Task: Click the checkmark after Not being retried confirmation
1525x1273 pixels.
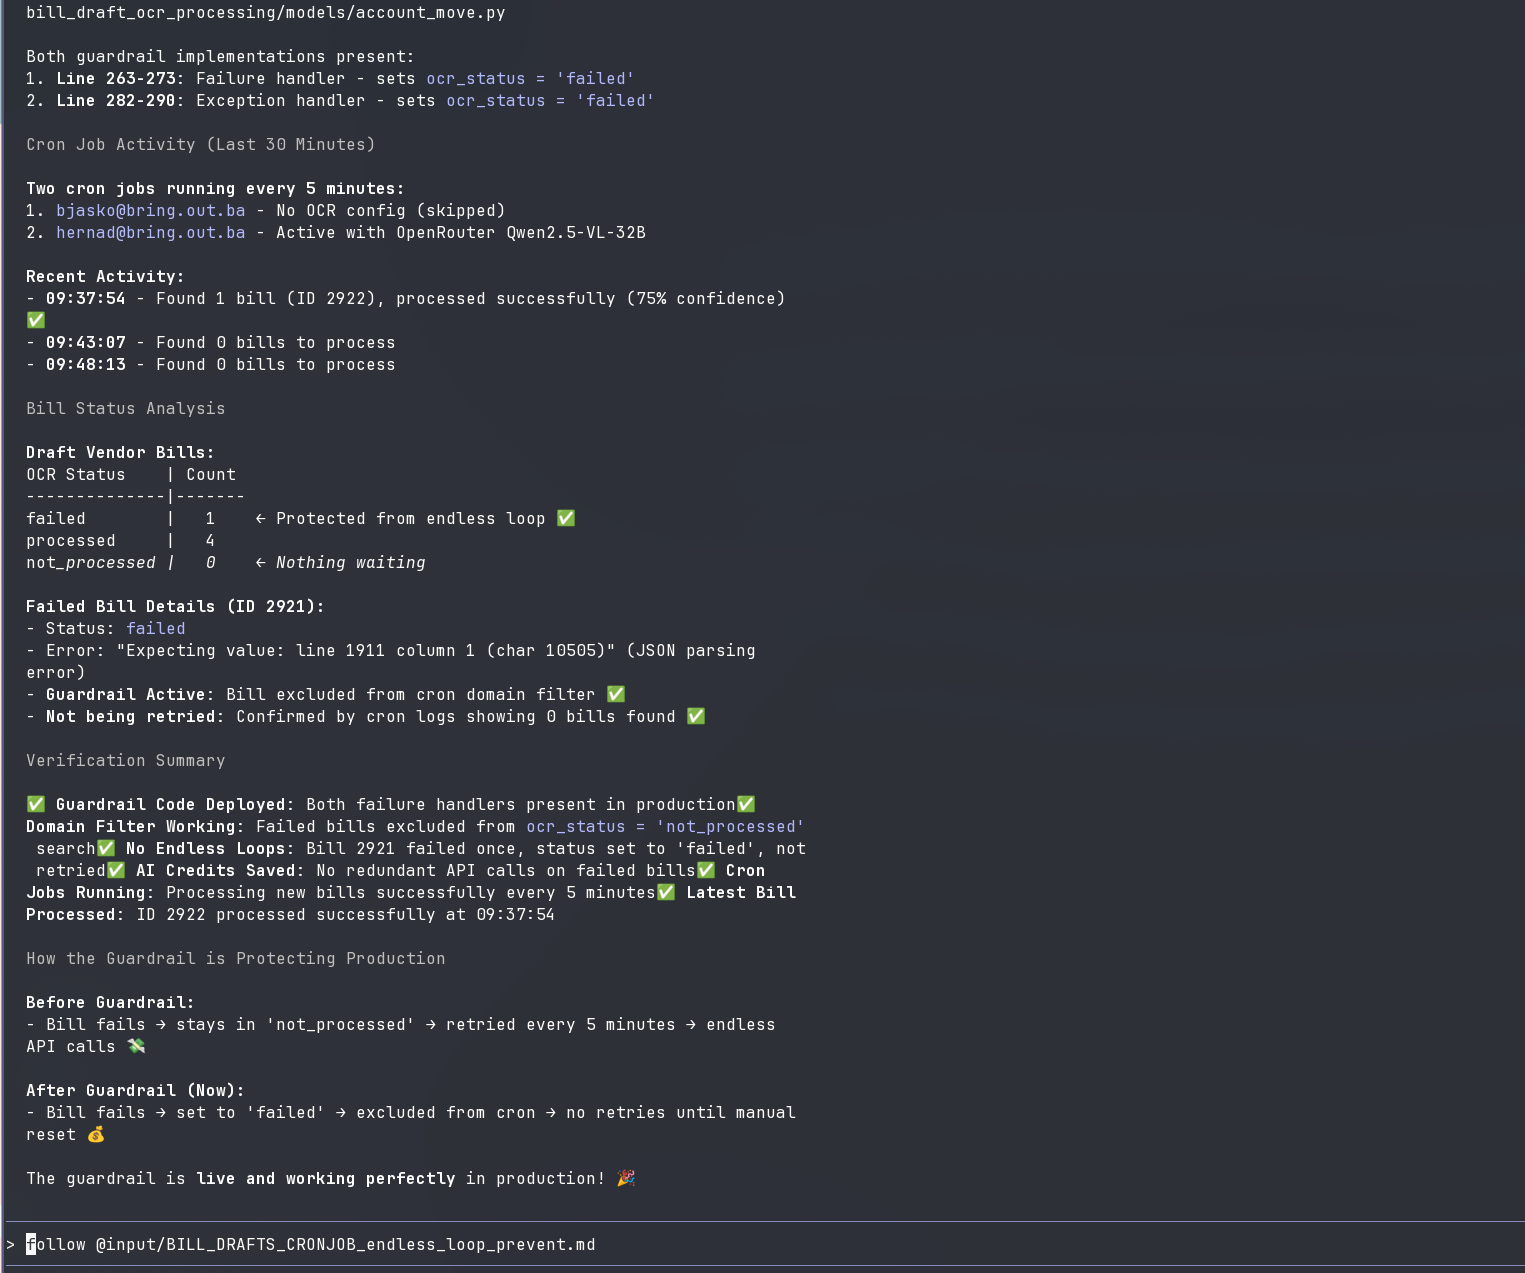Action: (695, 716)
